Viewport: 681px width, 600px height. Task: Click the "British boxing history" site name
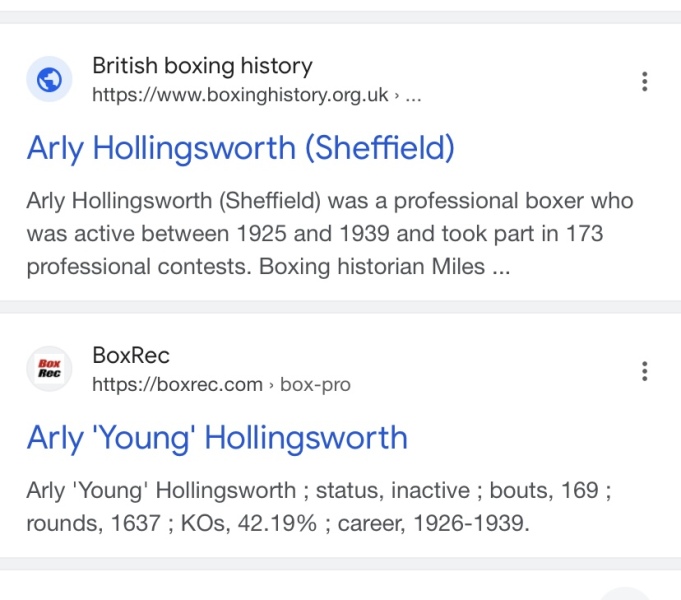(x=202, y=67)
